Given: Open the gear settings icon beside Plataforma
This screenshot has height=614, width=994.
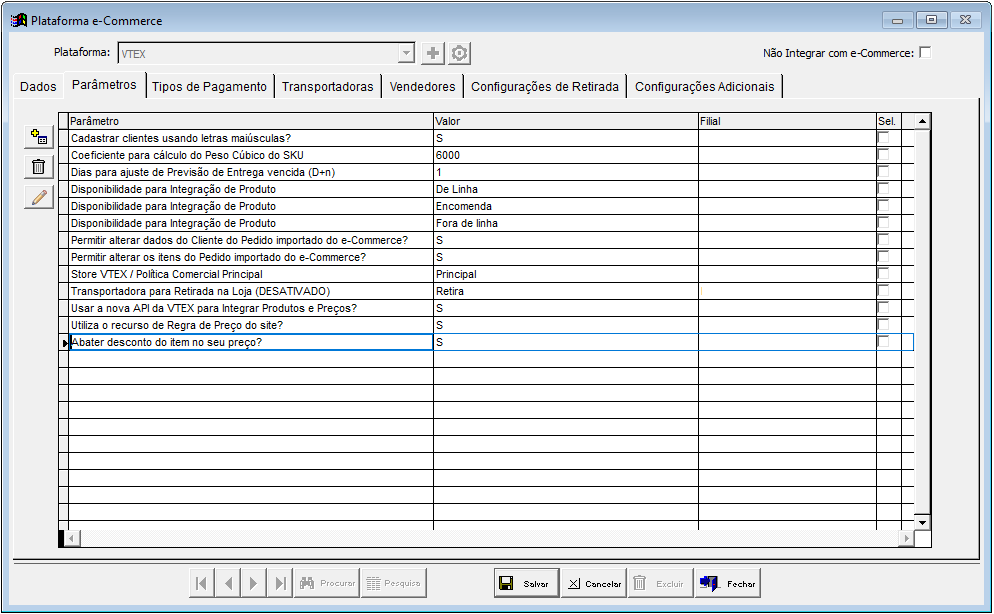Looking at the screenshot, I should coord(459,54).
